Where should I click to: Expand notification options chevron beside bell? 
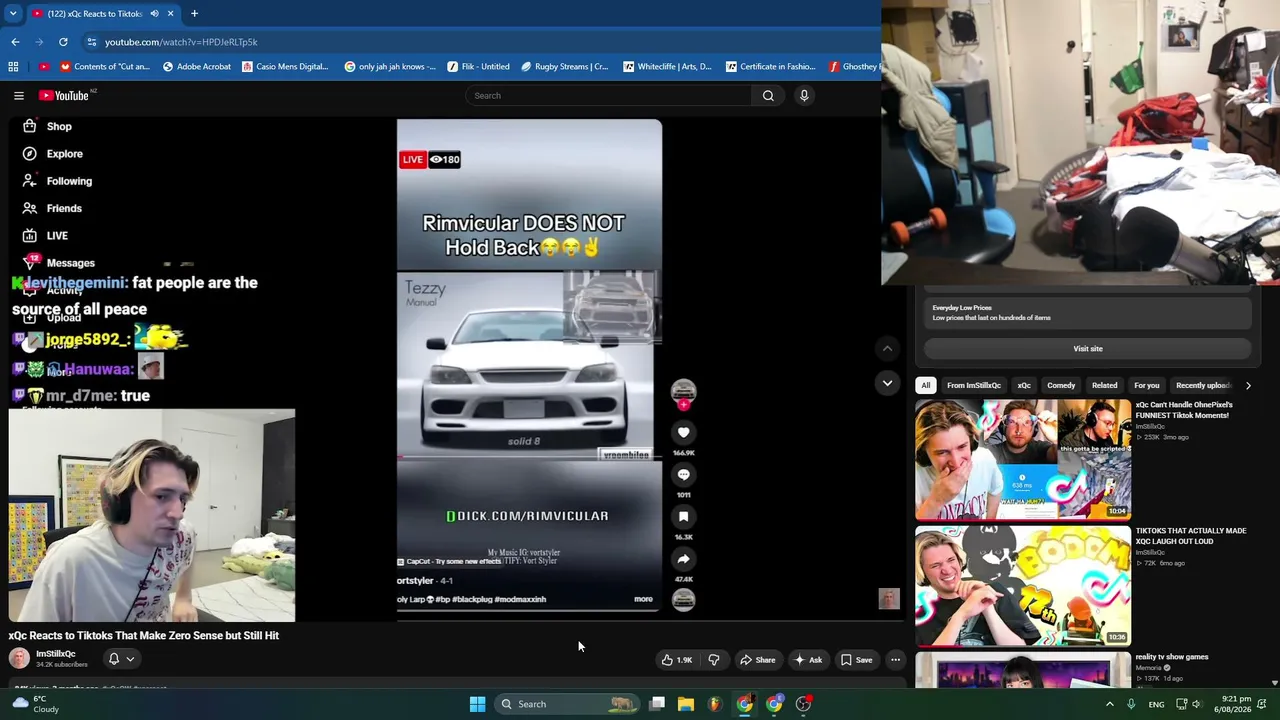tap(130, 659)
